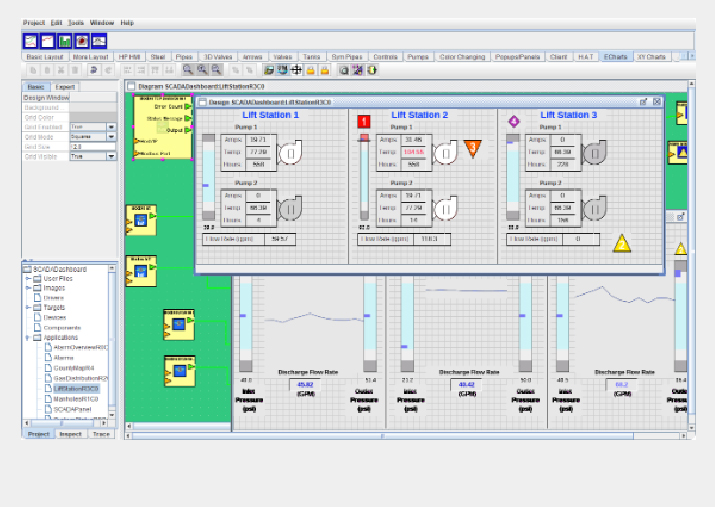Select Devices in the project tree
715x507 pixels.
pyautogui.click(x=55, y=317)
